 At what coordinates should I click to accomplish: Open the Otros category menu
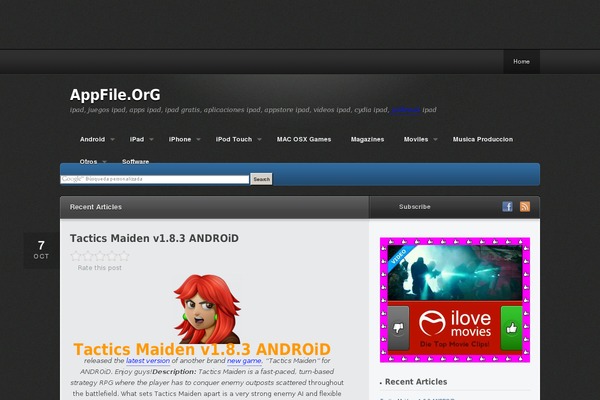pos(88,162)
